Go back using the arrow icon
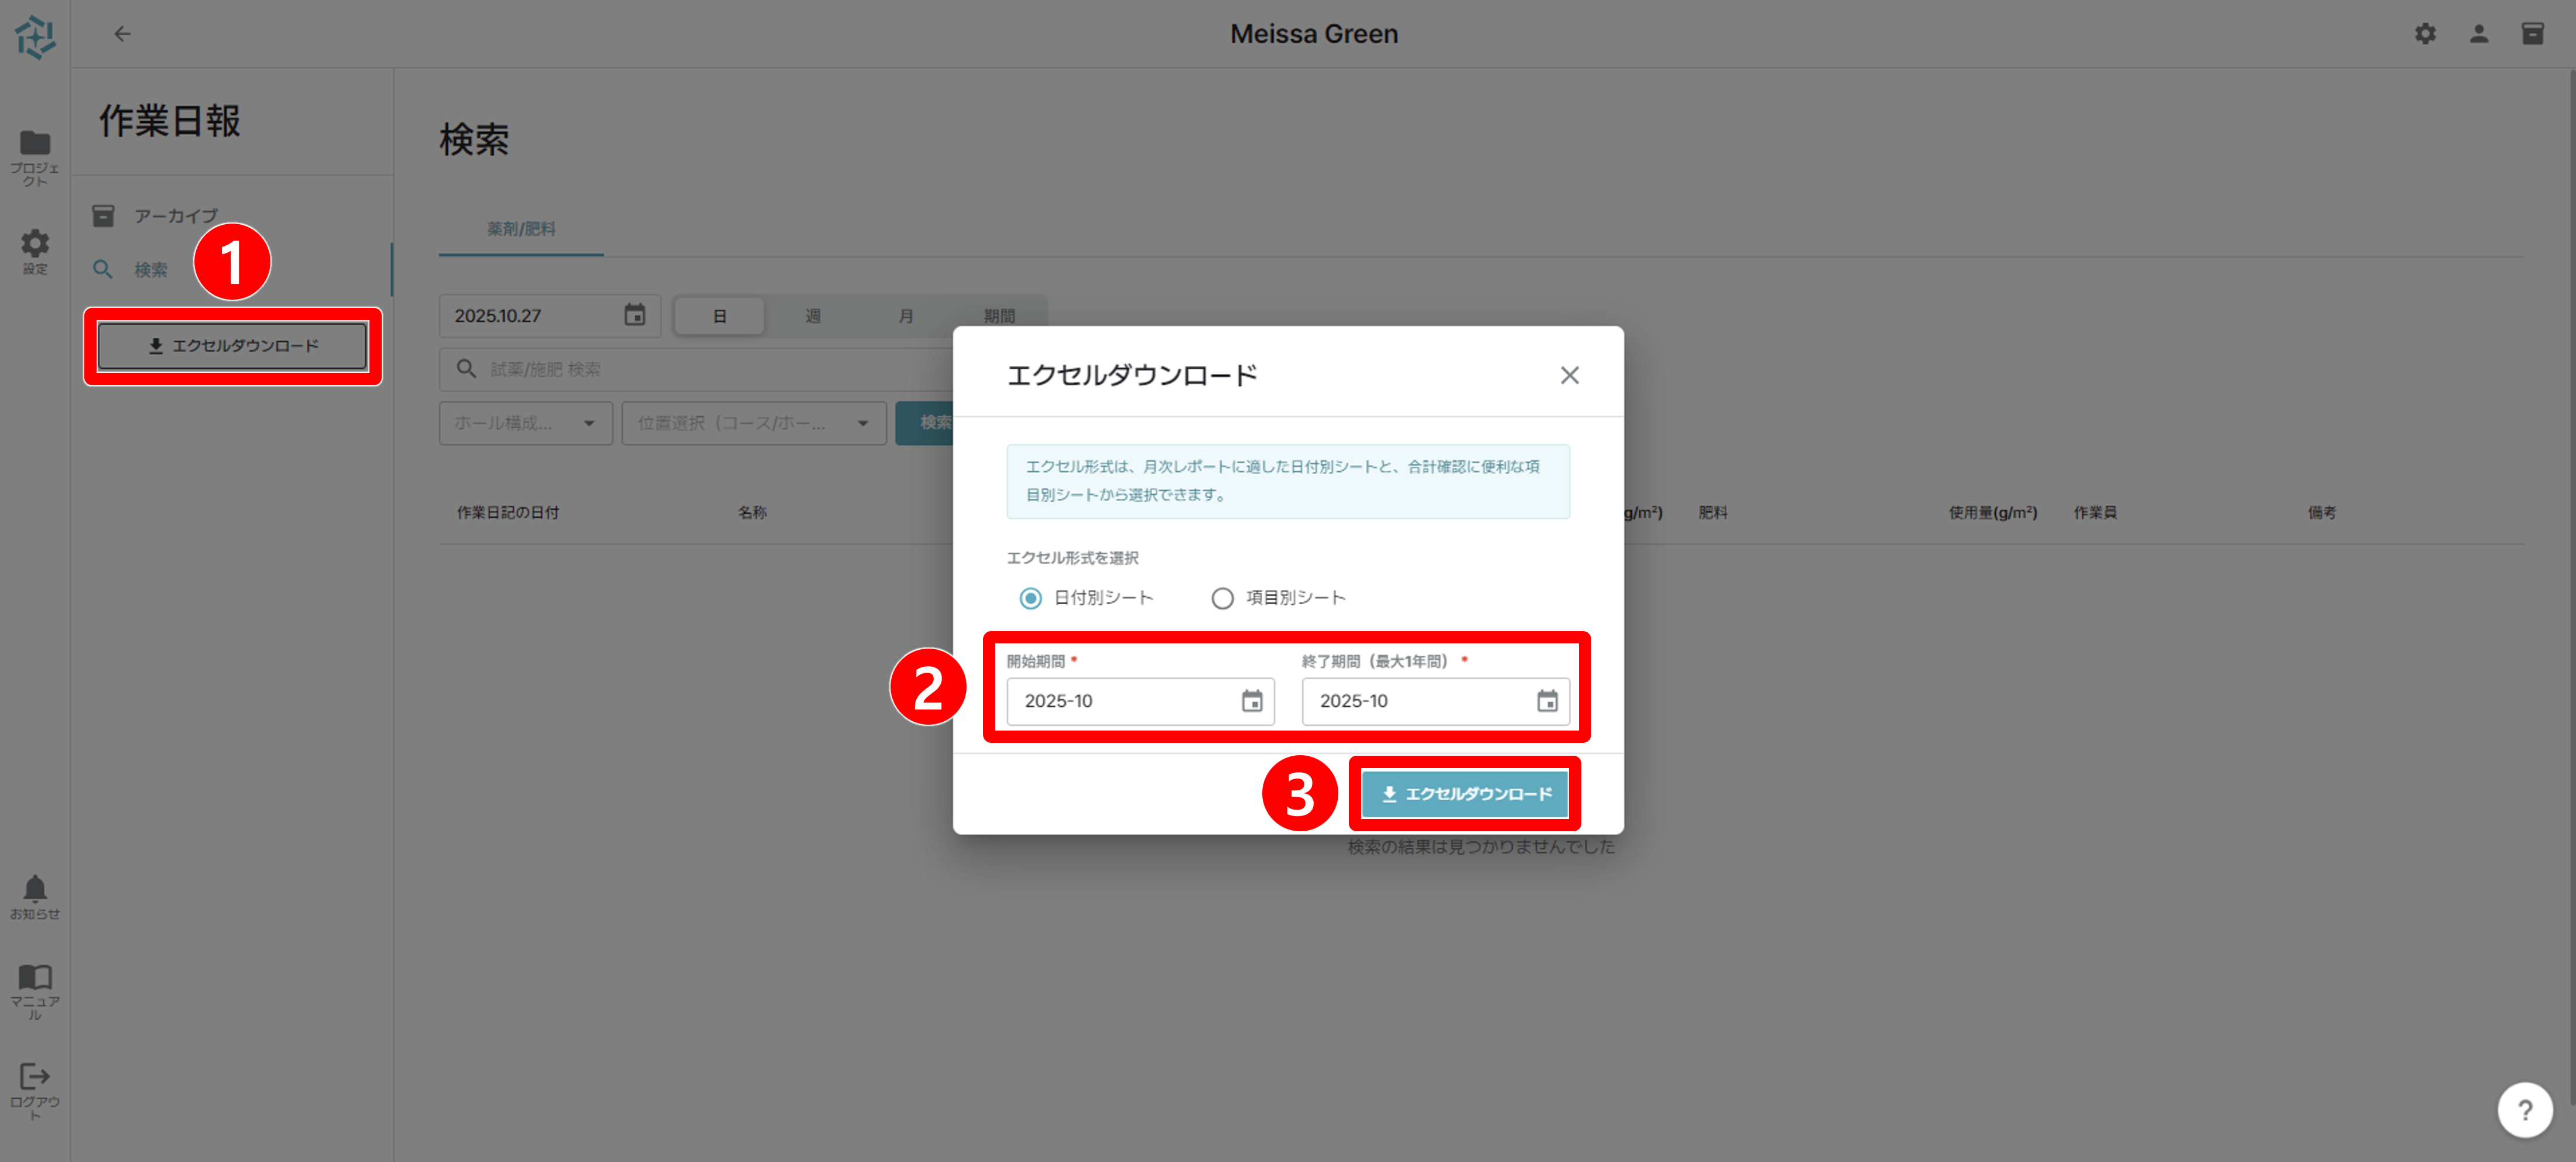 click(x=122, y=34)
